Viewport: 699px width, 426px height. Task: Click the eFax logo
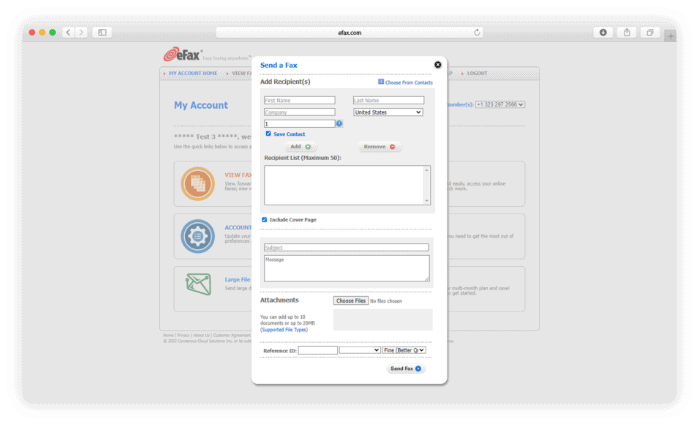click(x=183, y=54)
